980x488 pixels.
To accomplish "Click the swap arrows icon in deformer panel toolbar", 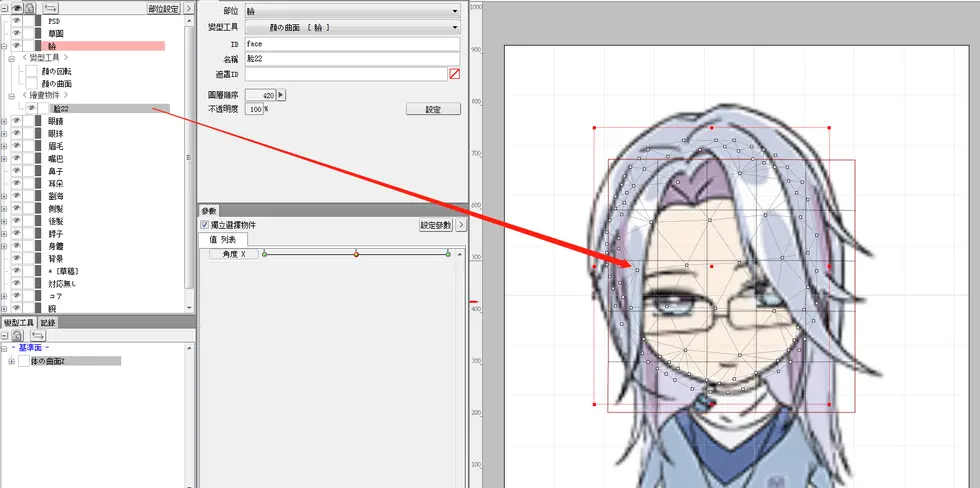I will [x=38, y=336].
